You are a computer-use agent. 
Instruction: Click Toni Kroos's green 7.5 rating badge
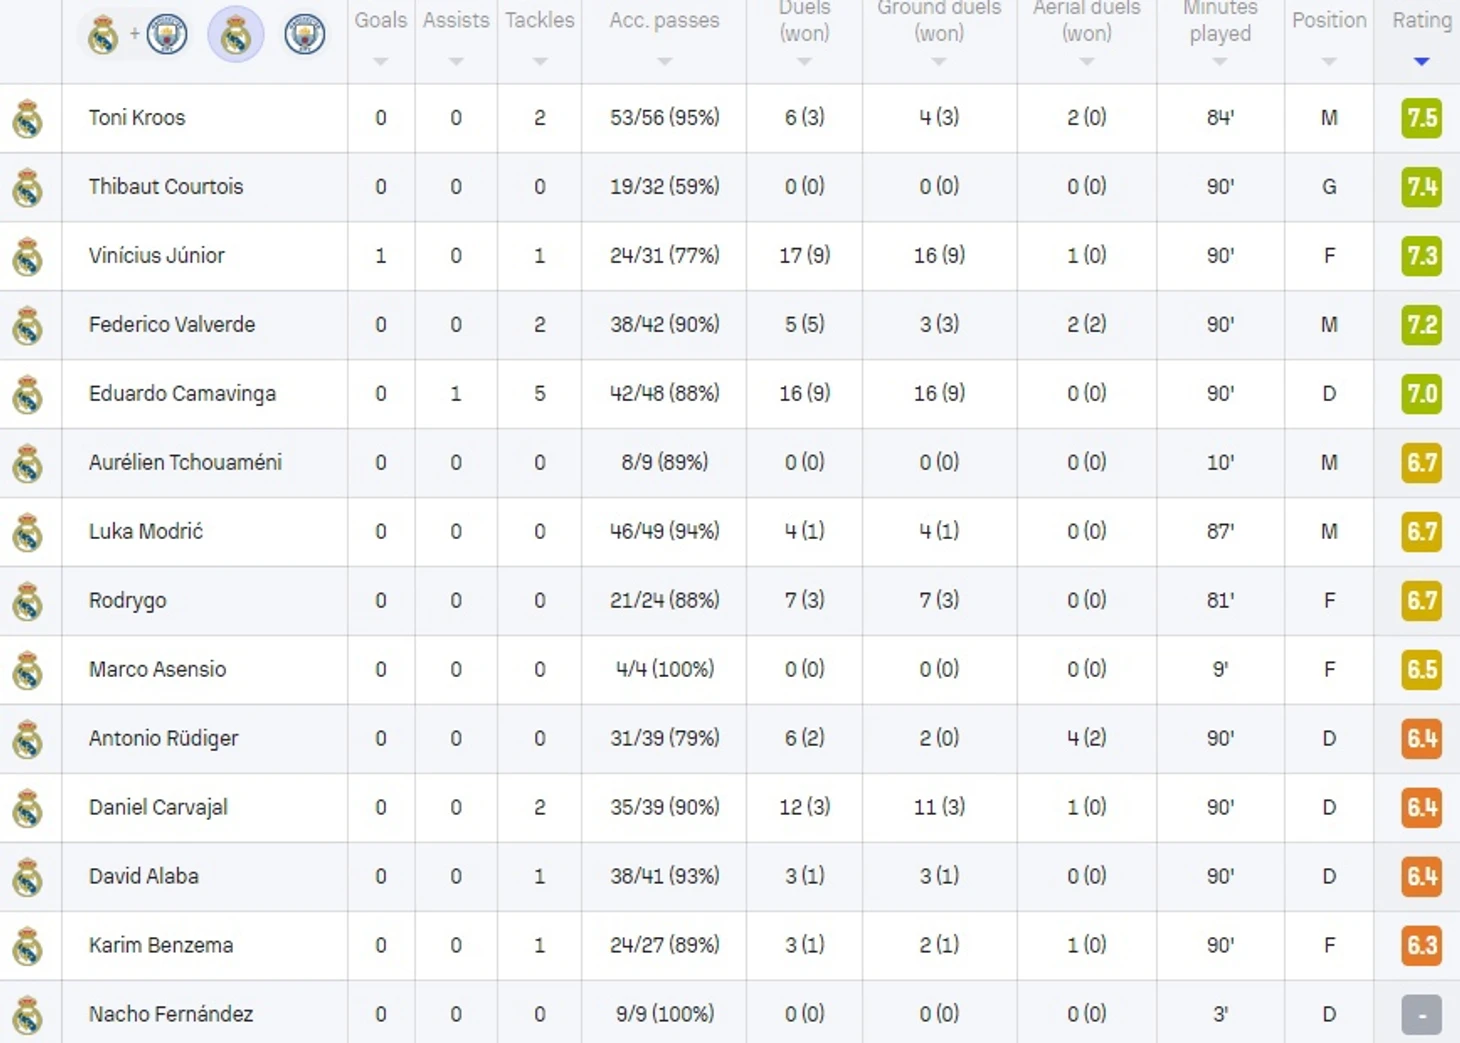[x=1421, y=118]
